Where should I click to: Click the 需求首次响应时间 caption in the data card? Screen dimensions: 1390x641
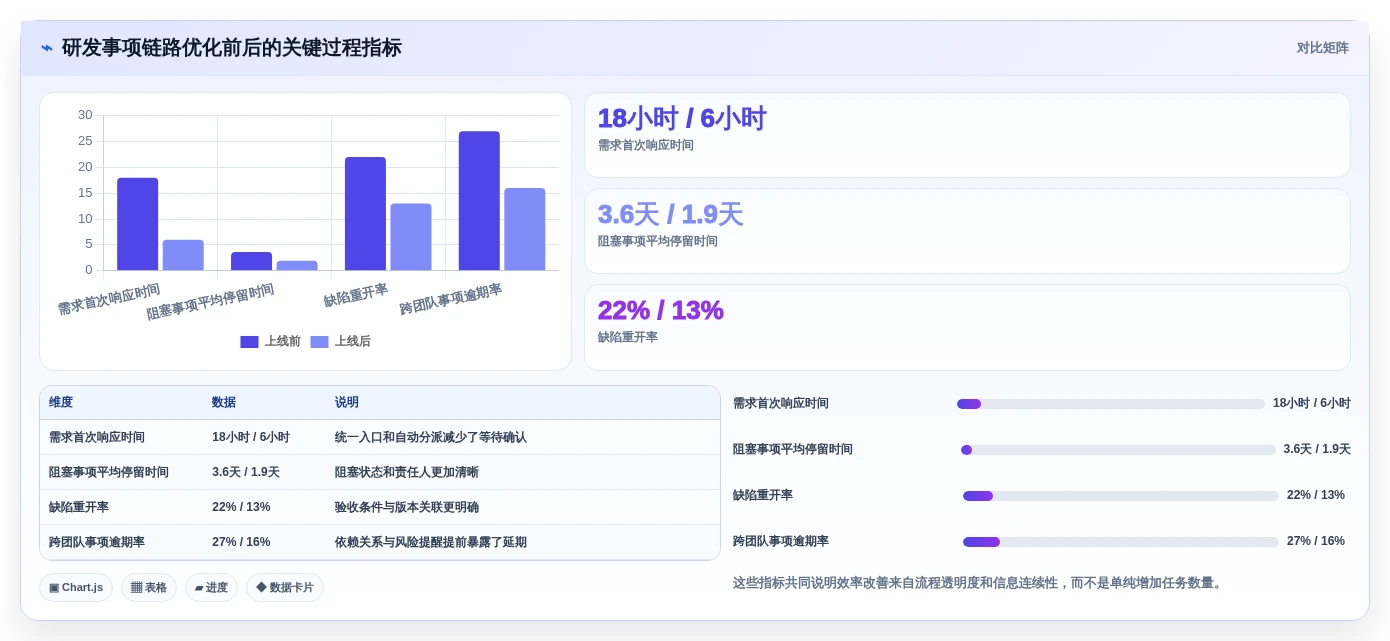(645, 146)
